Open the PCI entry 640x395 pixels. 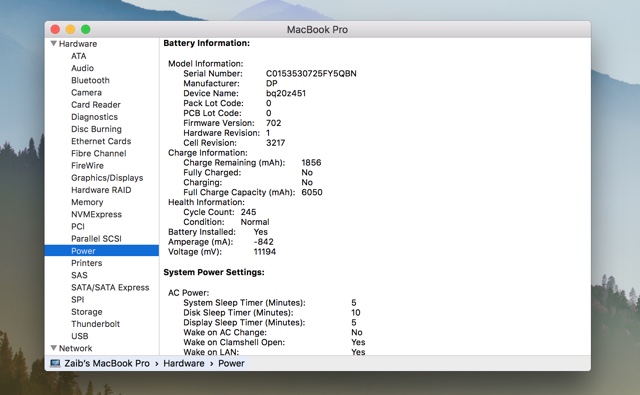(78, 226)
